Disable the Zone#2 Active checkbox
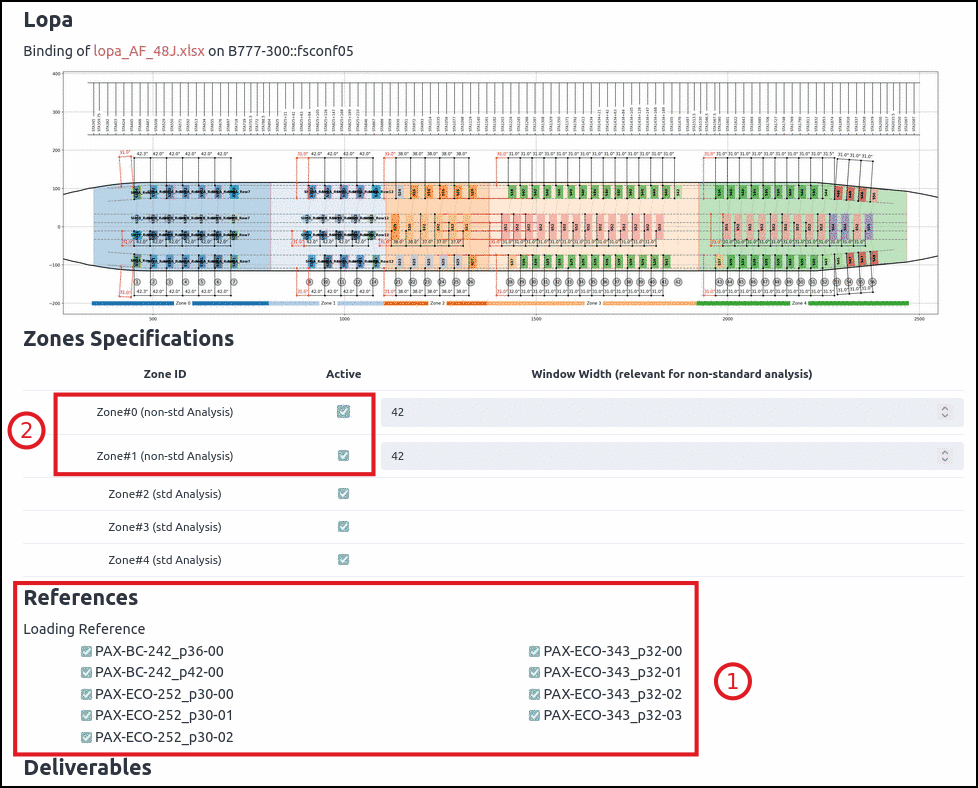The height and width of the screenshot is (788, 978). coord(344,493)
